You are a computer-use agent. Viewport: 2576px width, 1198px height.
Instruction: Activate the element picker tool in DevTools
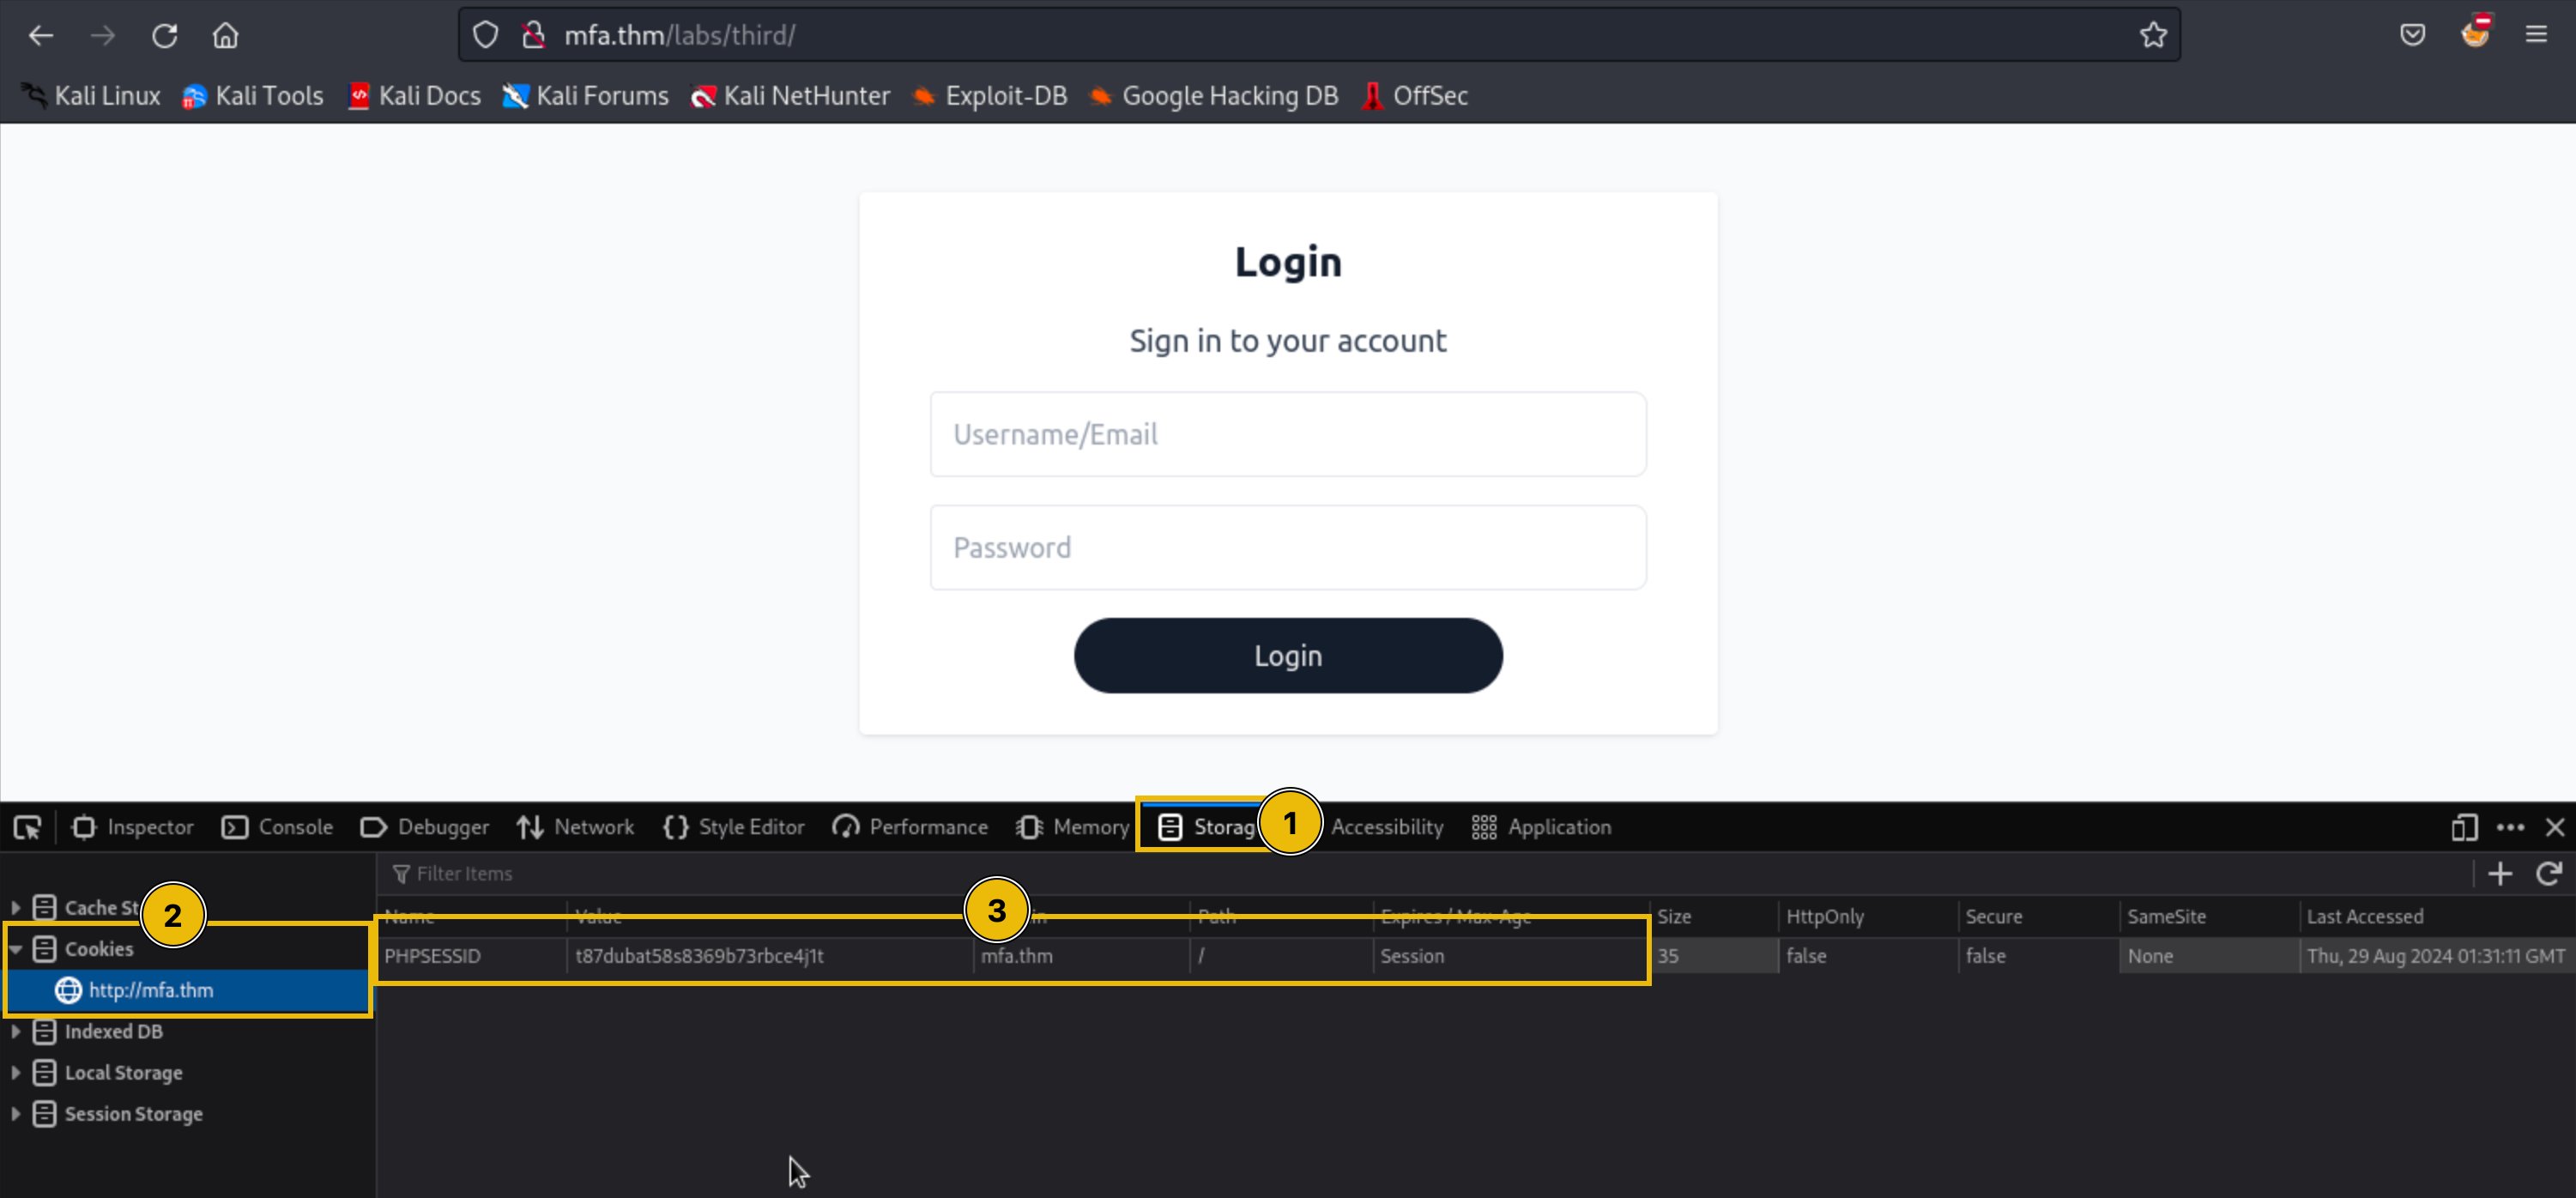point(27,827)
